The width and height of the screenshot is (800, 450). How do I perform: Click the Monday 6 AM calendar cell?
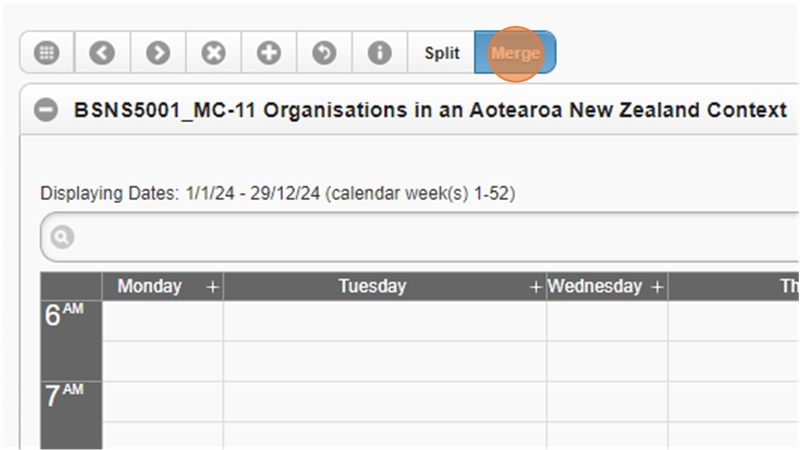point(162,321)
